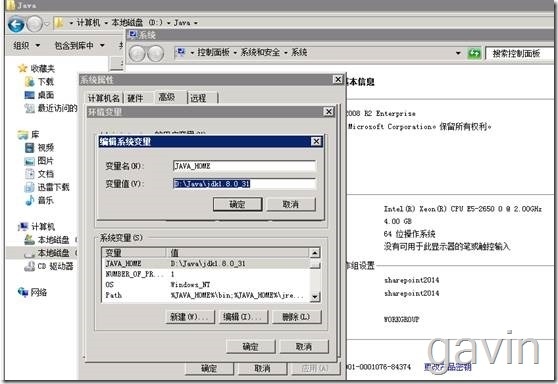Viewport: 558px width, 384px height.
Task: Click 新建 system variable button
Action: (x=190, y=317)
